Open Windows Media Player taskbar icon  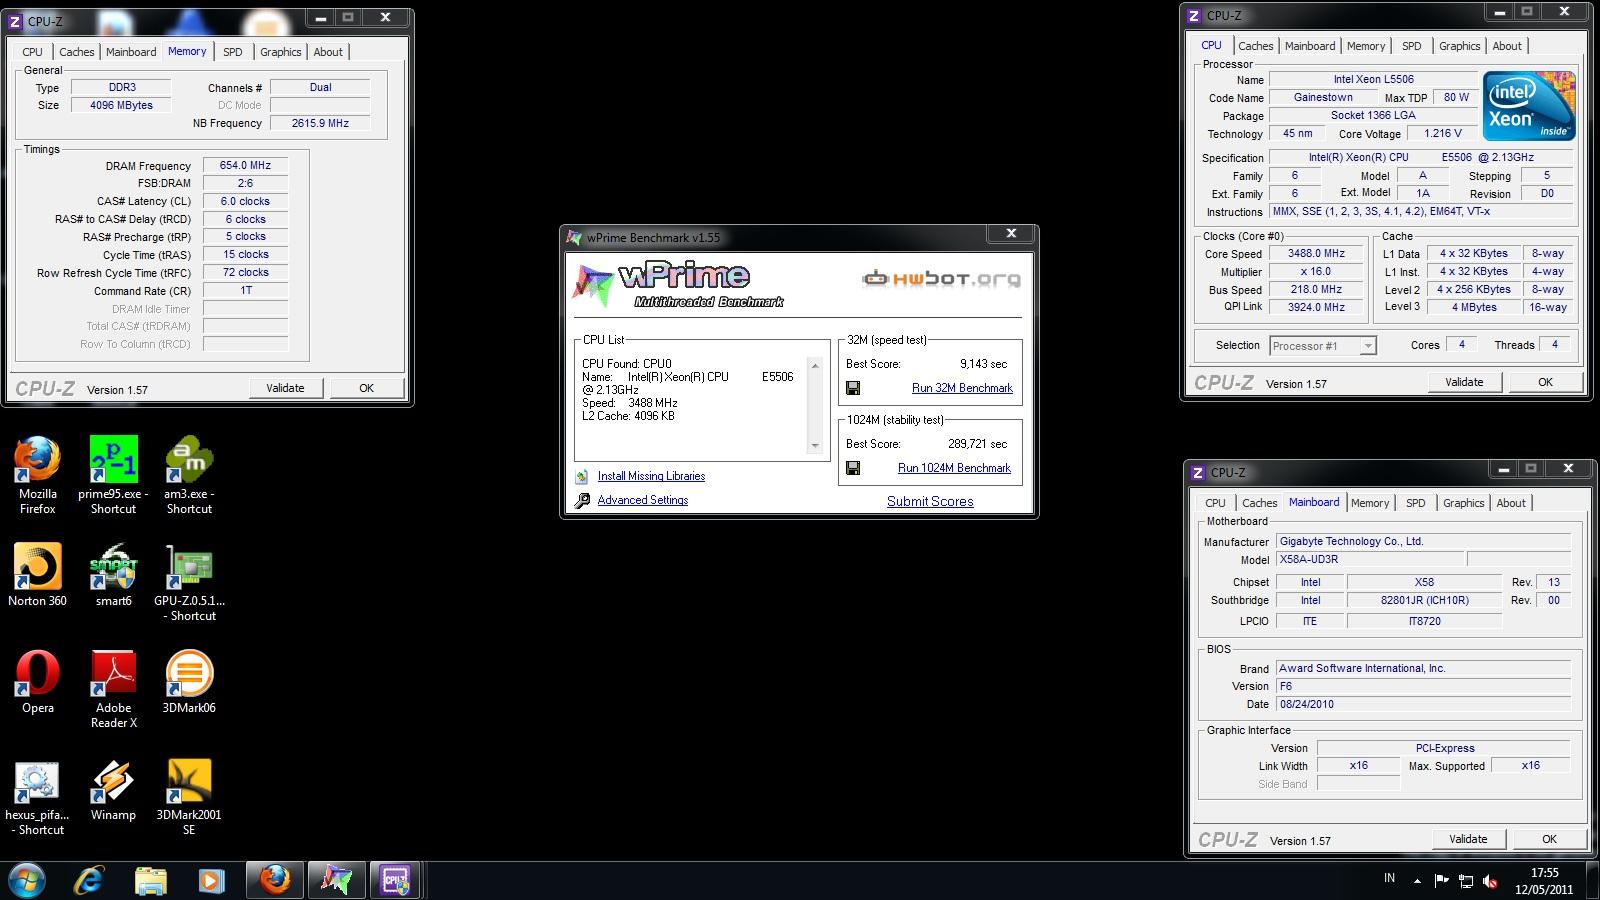tap(211, 880)
